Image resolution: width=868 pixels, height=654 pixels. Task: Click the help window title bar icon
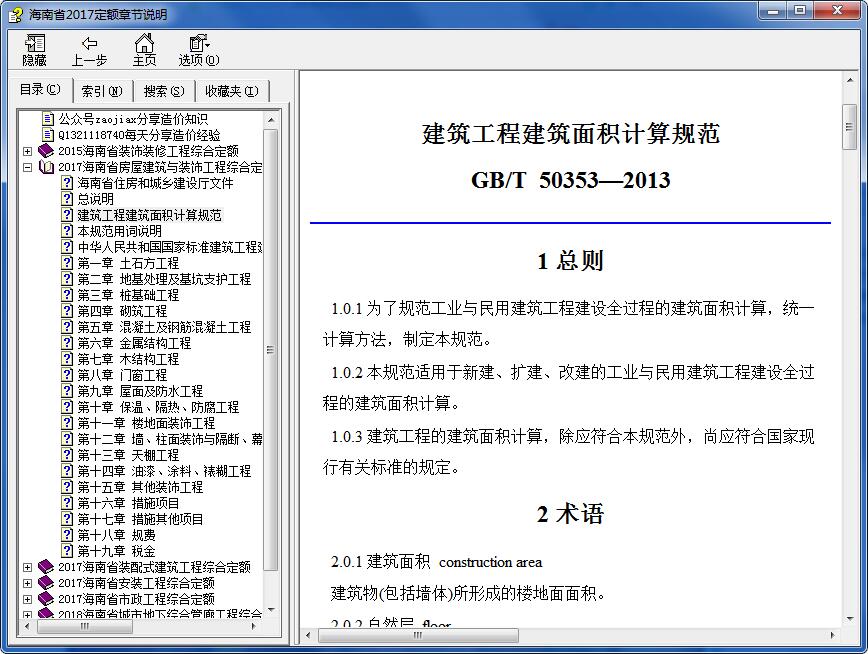15,14
